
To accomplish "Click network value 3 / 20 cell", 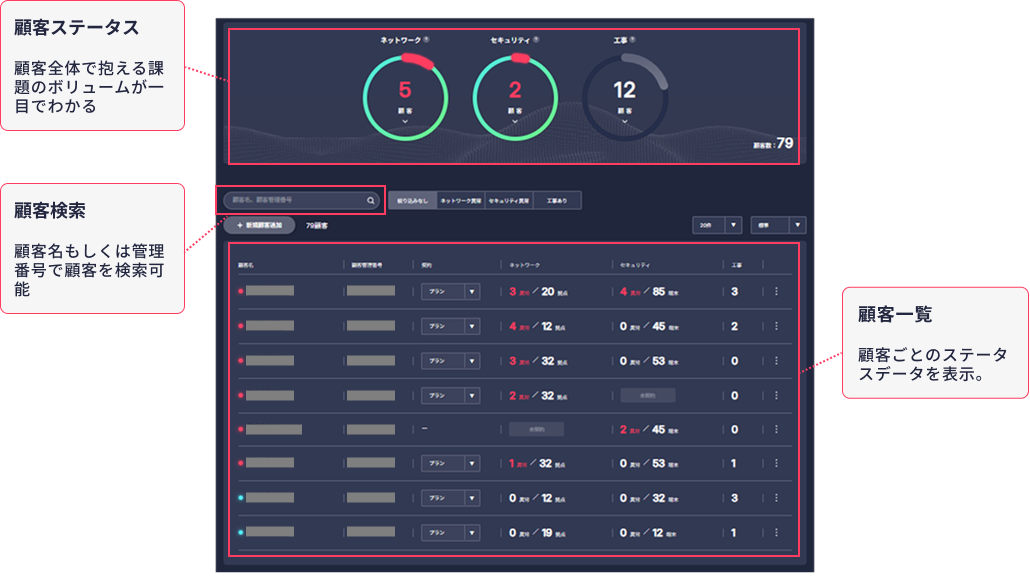I will [538, 292].
